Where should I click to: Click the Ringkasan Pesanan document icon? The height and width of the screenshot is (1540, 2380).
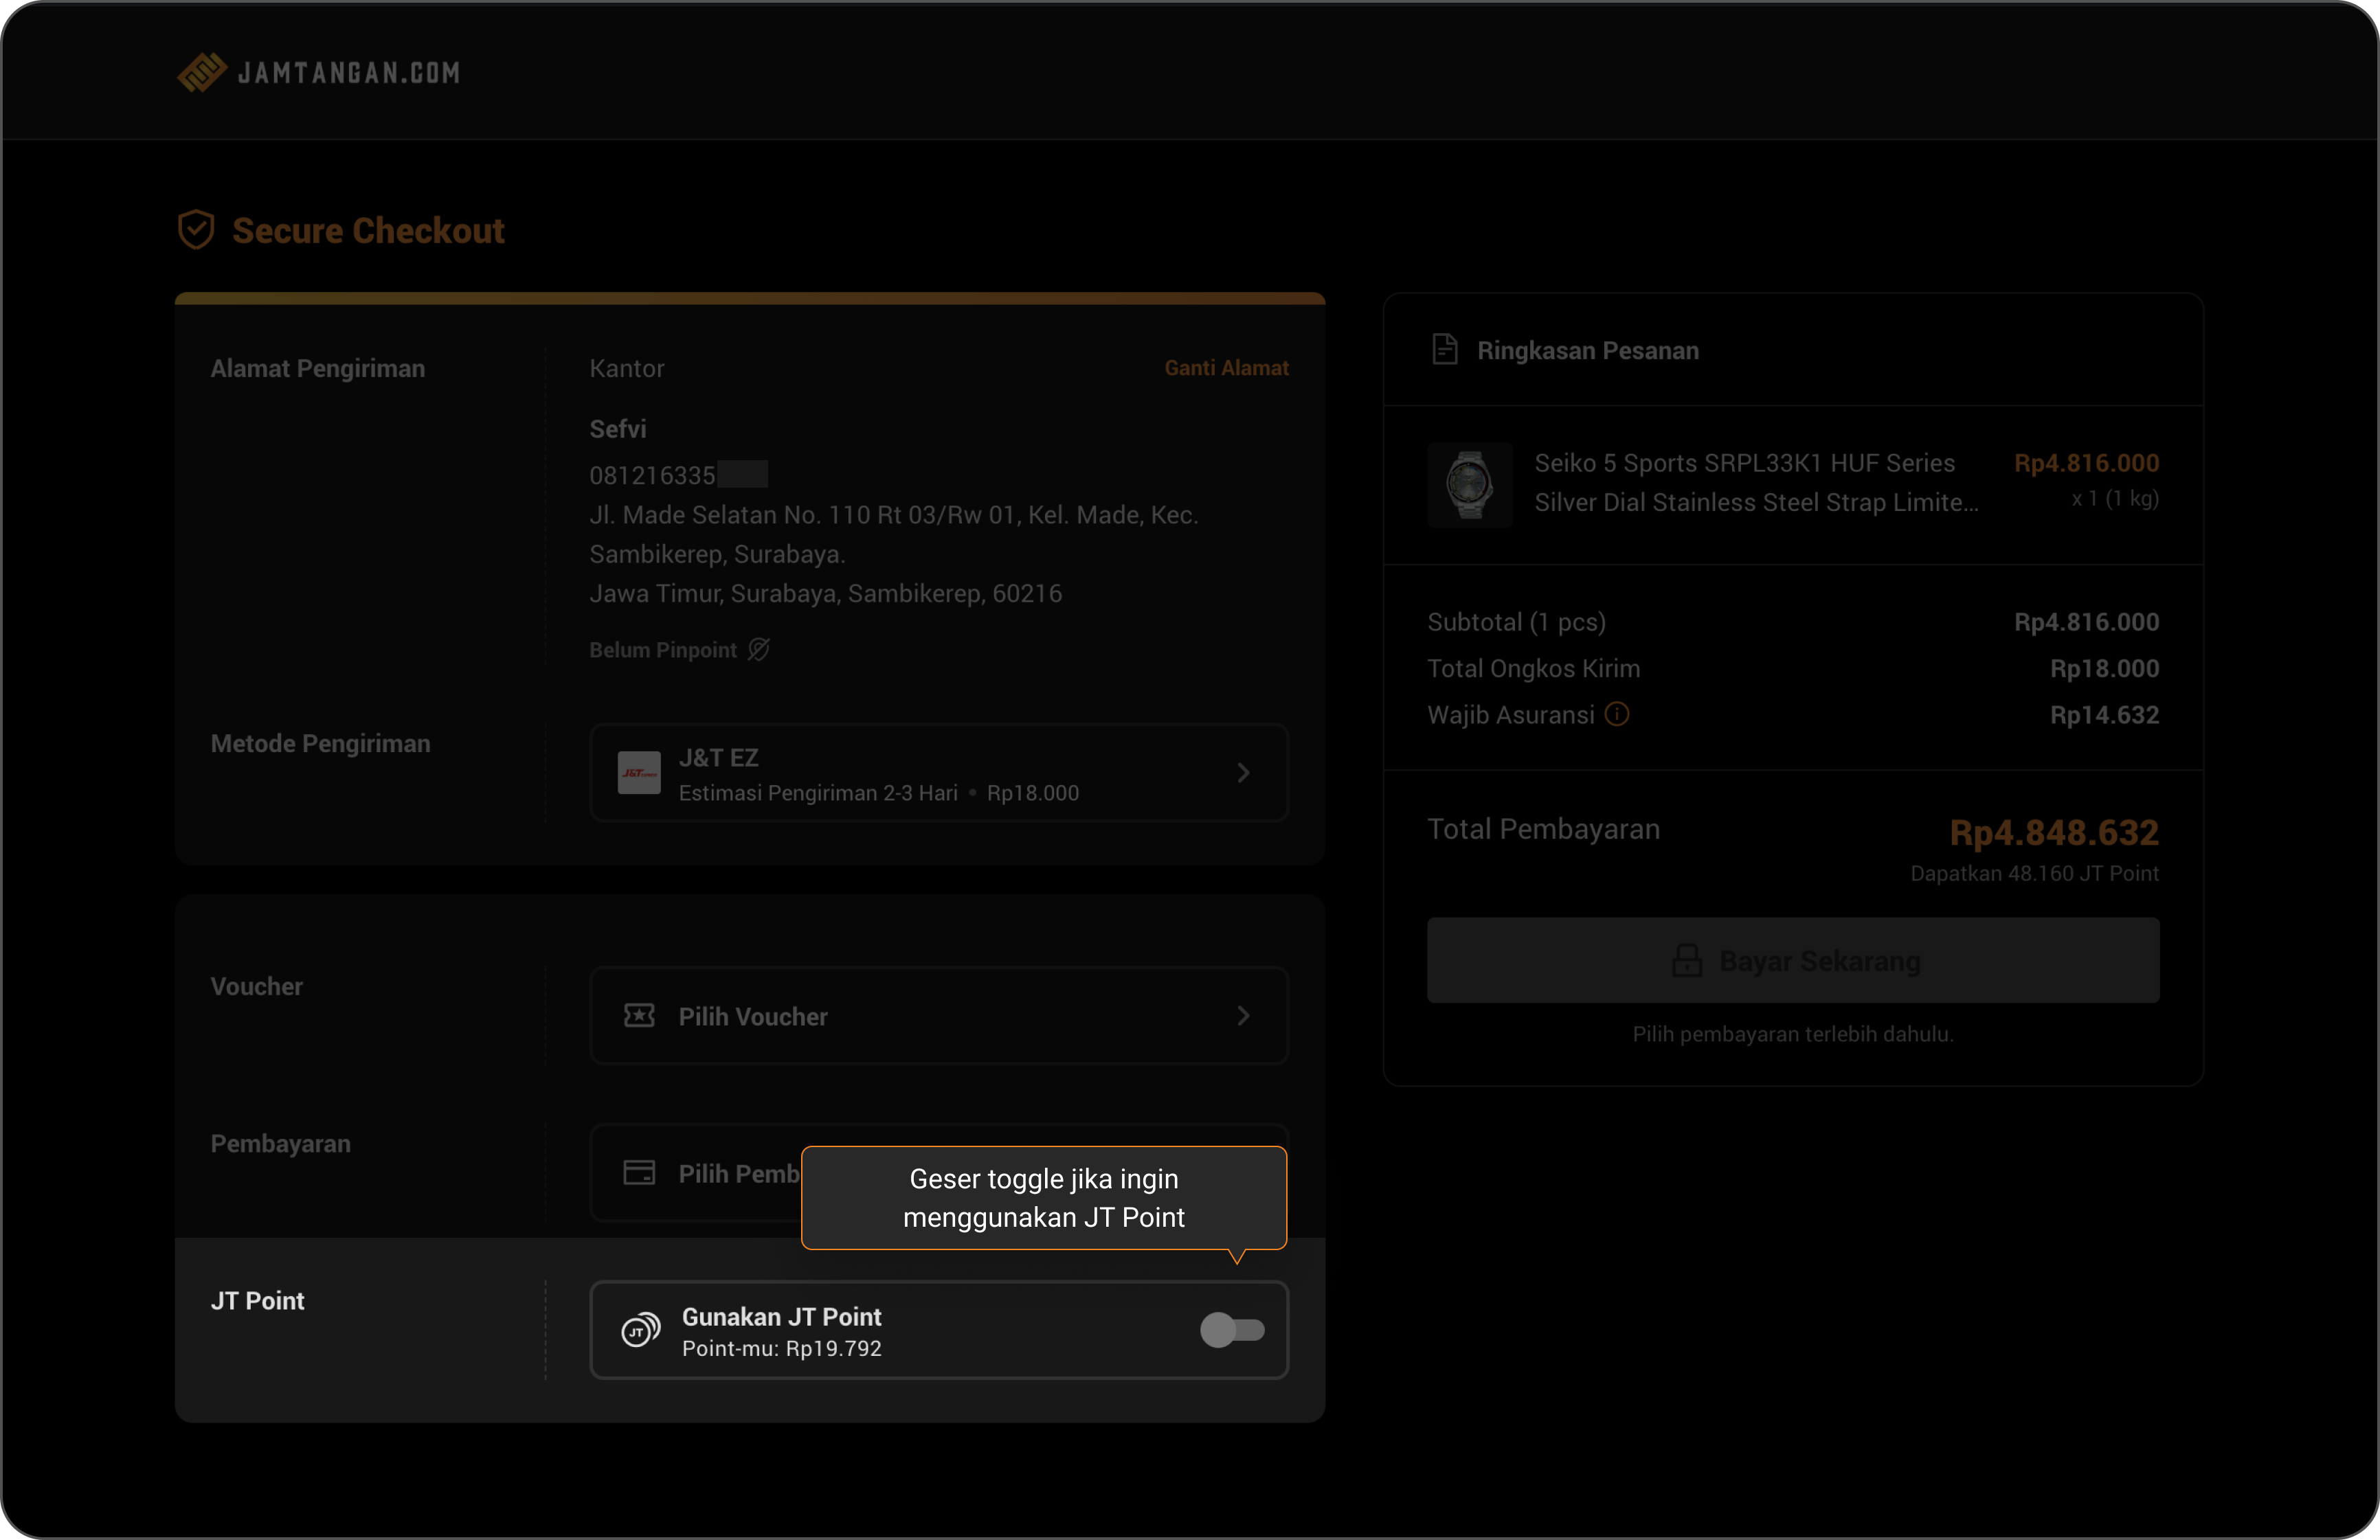click(x=1444, y=349)
